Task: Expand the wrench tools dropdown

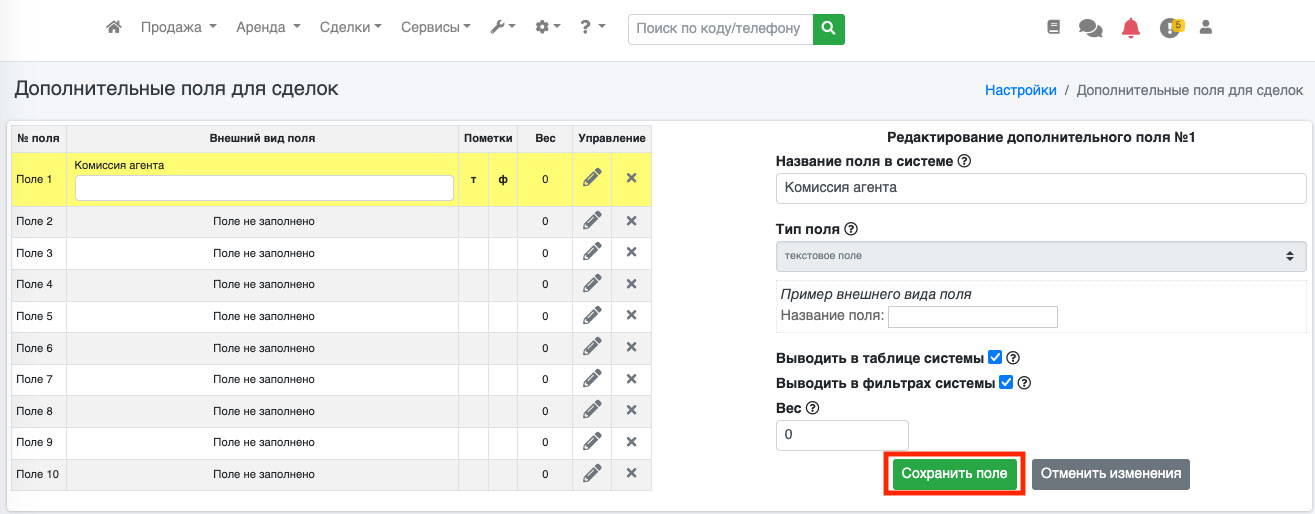Action: point(502,28)
